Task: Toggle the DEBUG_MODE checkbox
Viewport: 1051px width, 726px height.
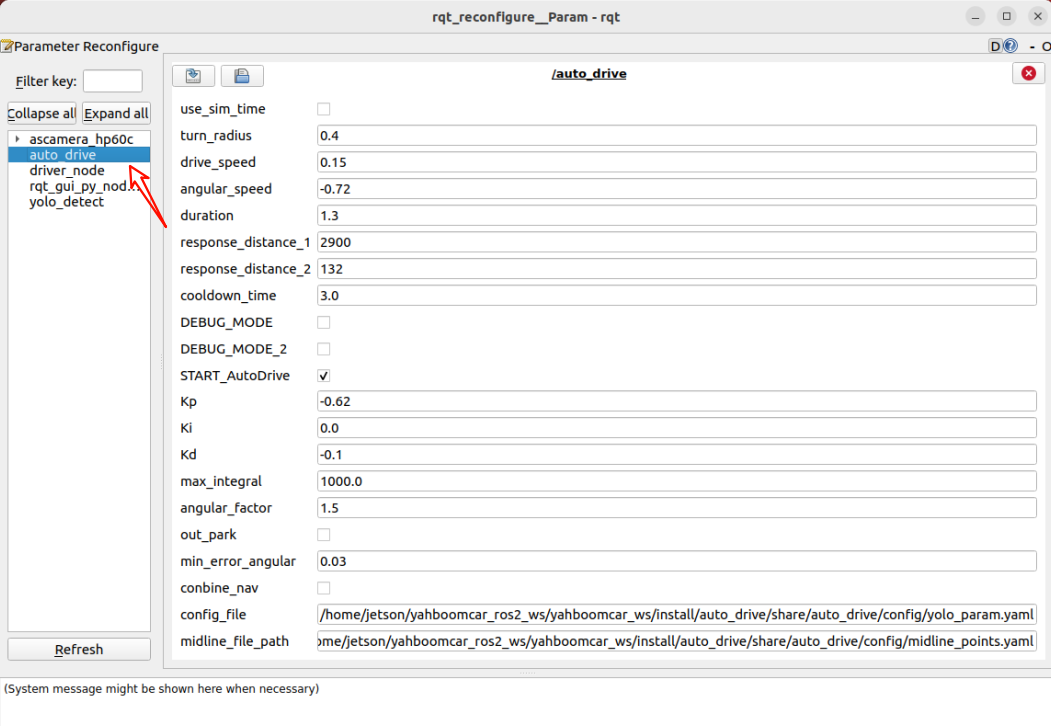Action: tap(323, 323)
